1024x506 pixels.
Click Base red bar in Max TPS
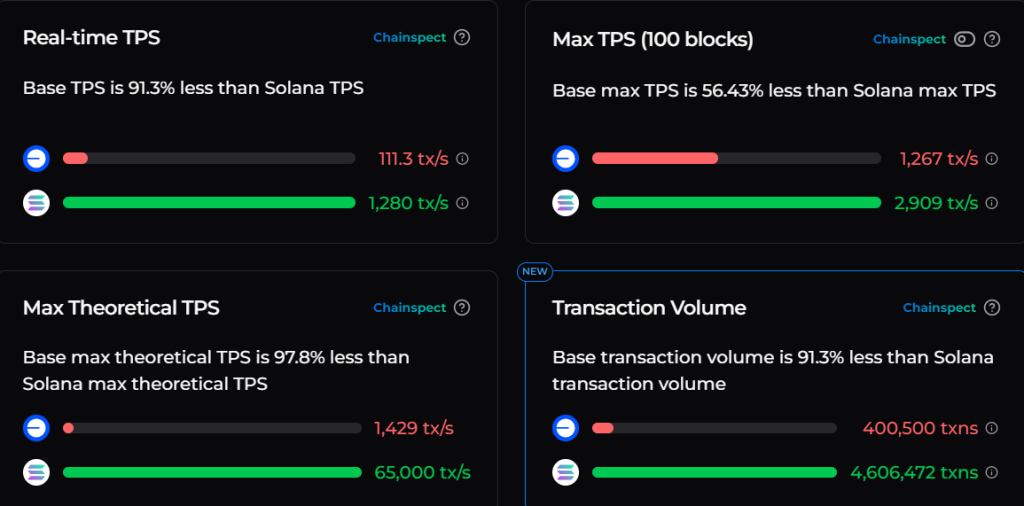(655, 158)
